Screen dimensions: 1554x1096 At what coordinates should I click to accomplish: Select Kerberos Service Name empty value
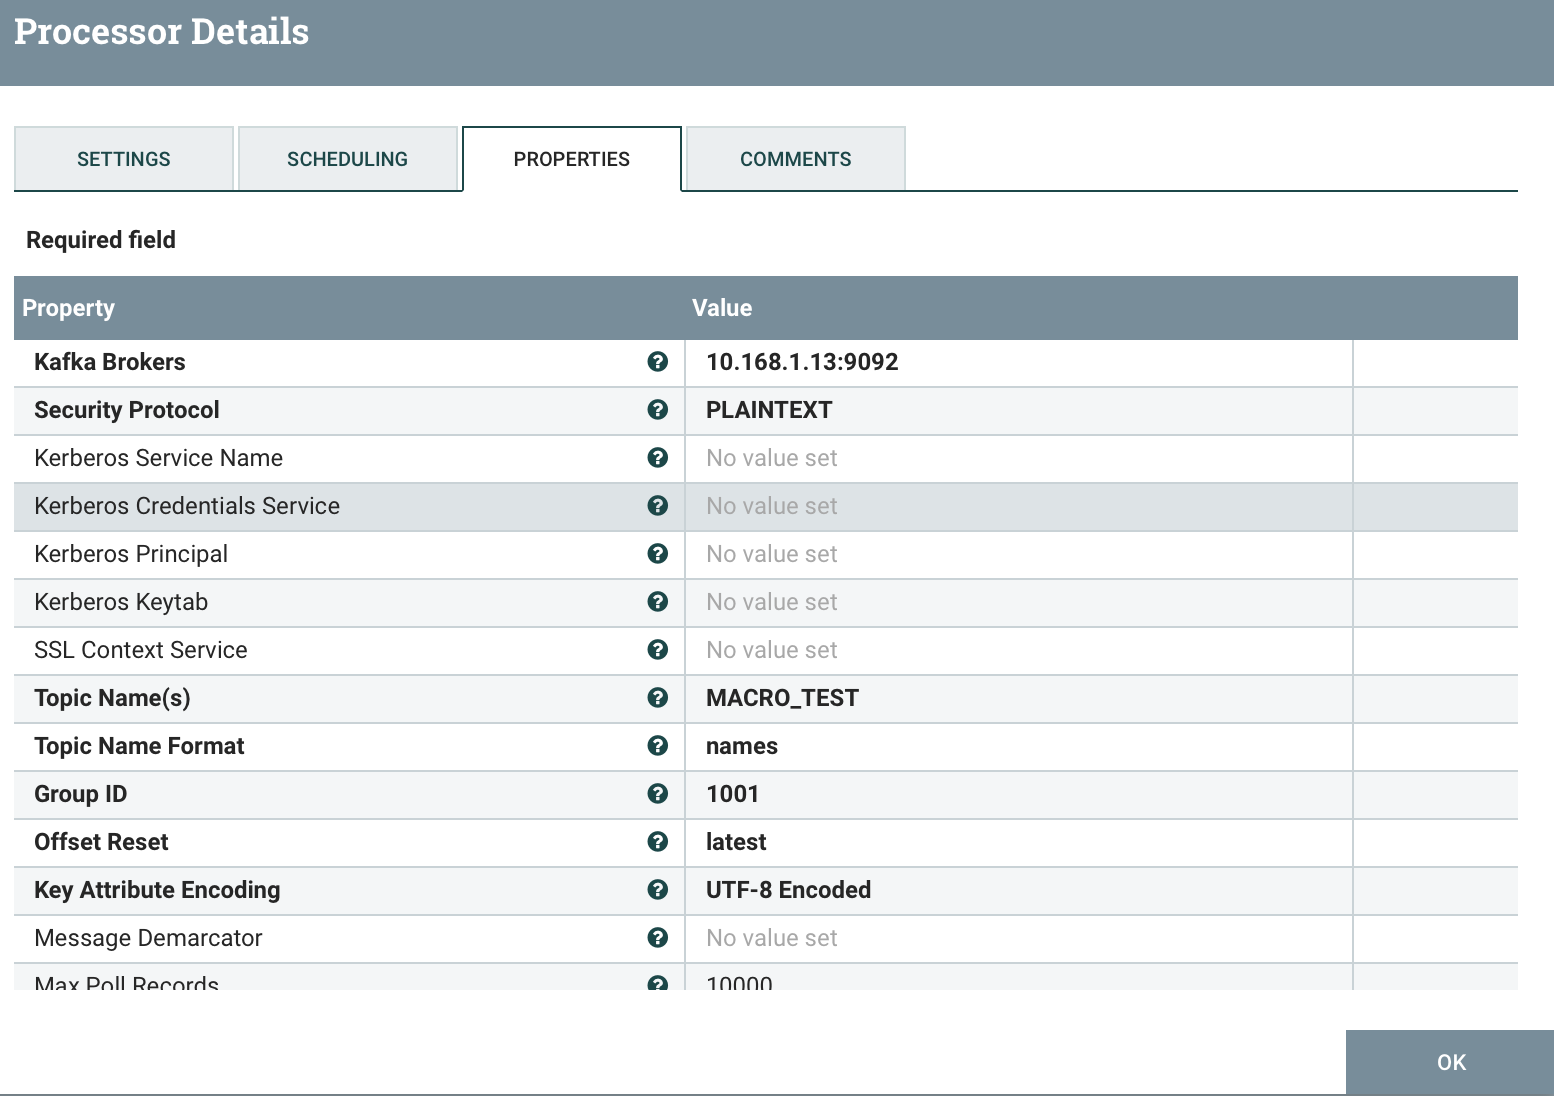click(x=771, y=458)
